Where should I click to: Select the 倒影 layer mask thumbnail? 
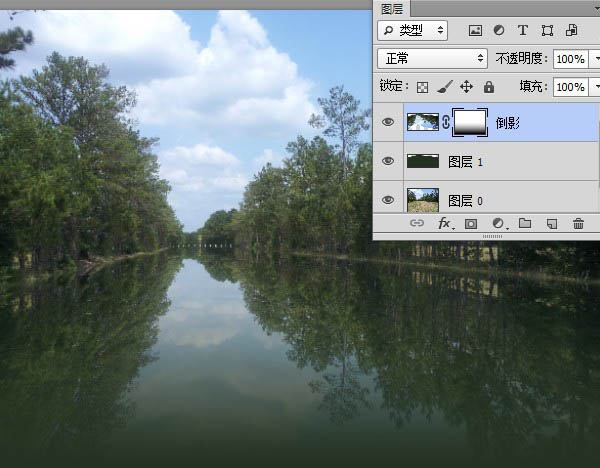pyautogui.click(x=470, y=123)
